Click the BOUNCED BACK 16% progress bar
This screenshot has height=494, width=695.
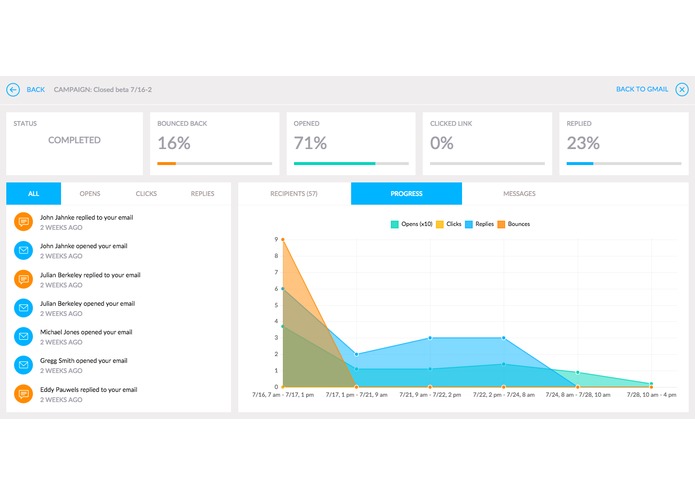click(215, 163)
